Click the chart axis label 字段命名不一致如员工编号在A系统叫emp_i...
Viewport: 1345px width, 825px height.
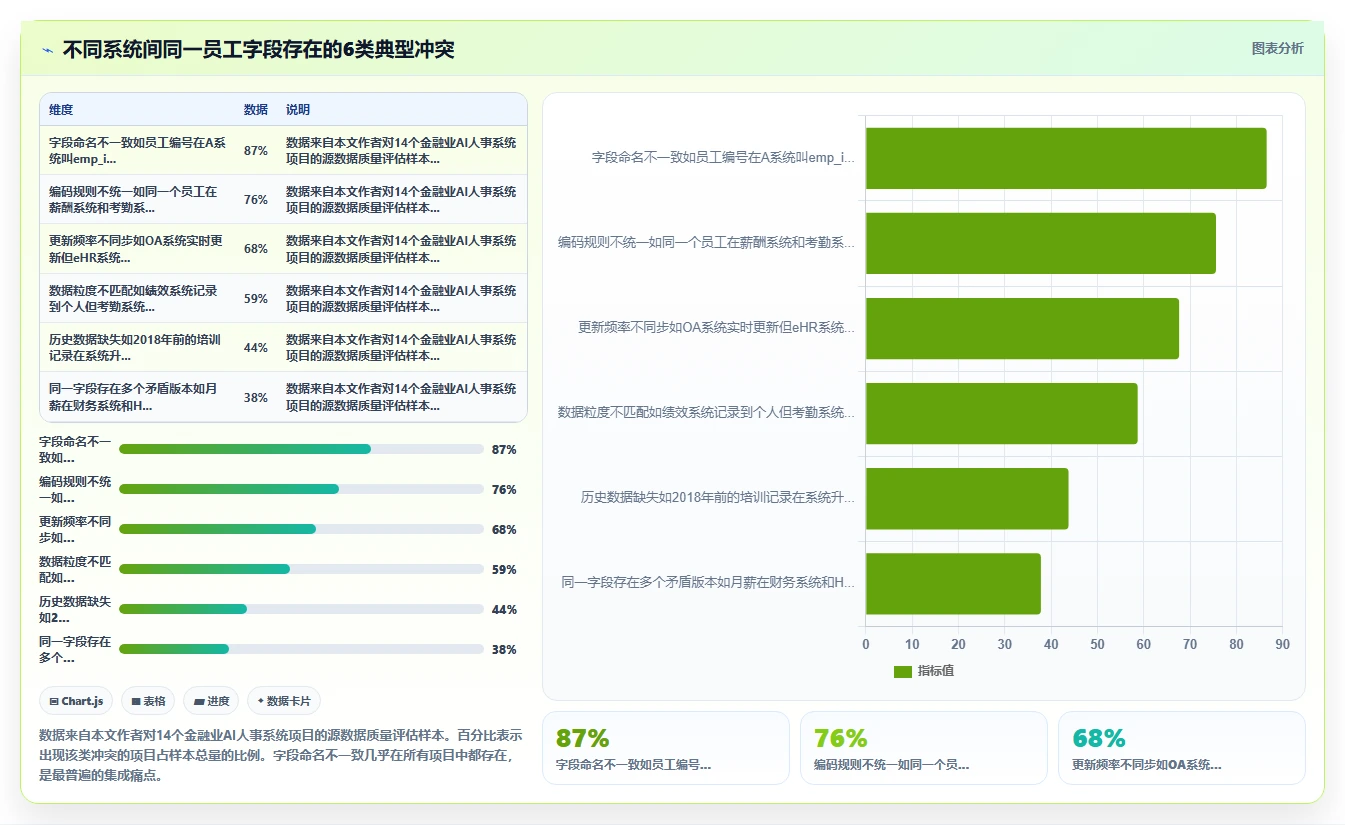(x=723, y=158)
